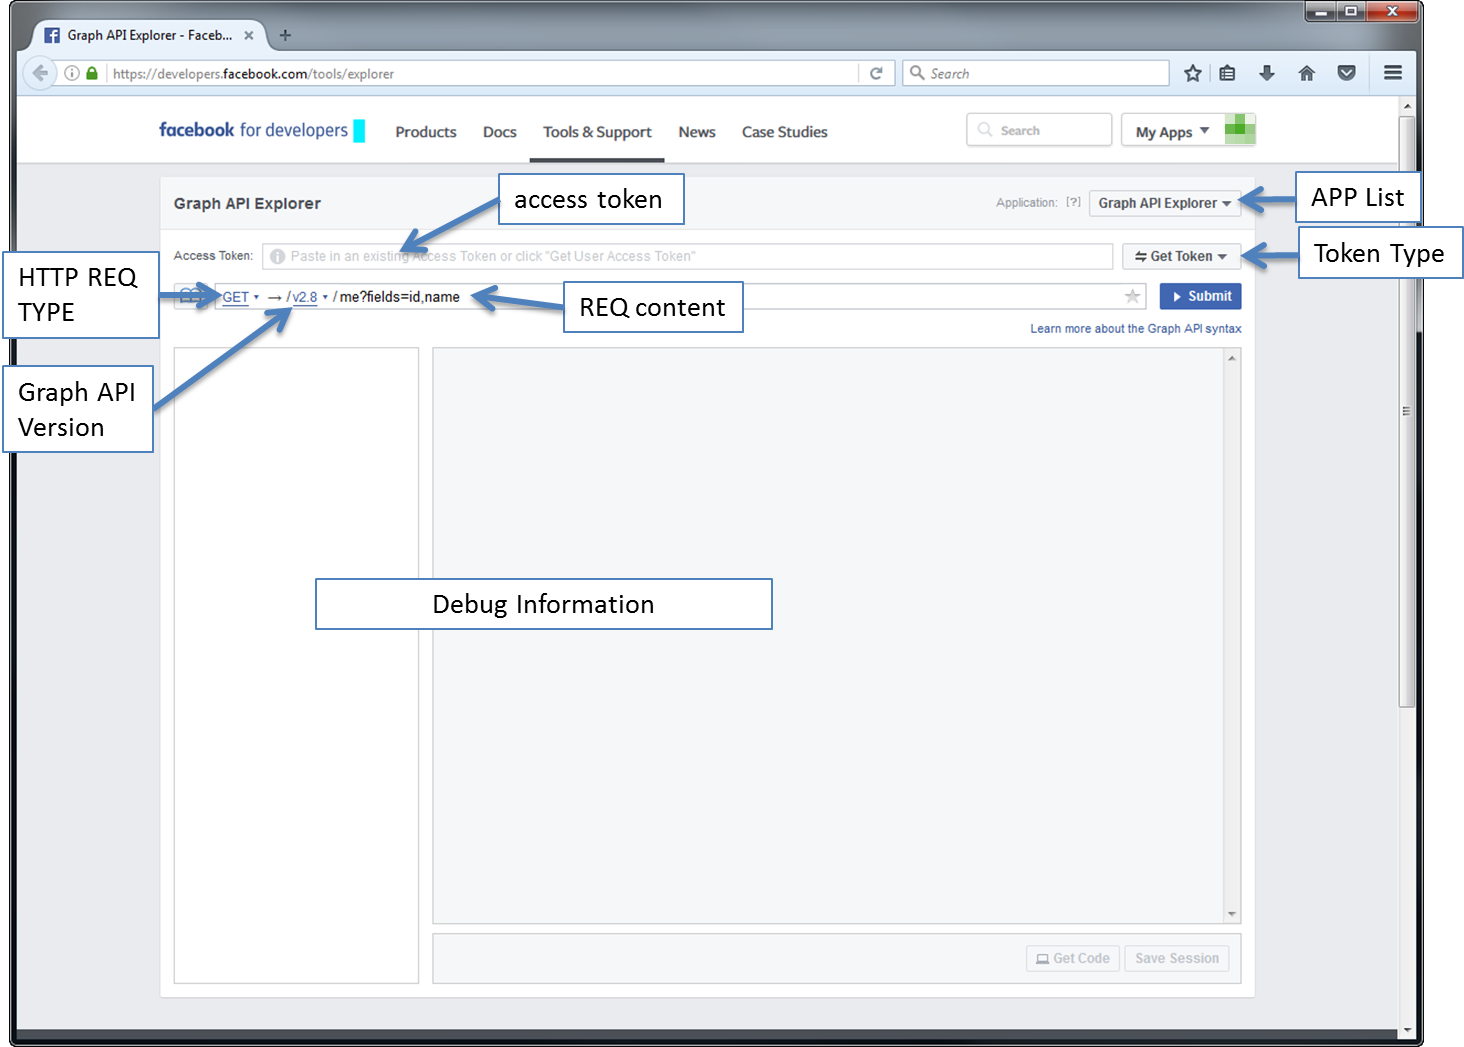
Task: Click the green padlock security icon
Action: pos(92,73)
